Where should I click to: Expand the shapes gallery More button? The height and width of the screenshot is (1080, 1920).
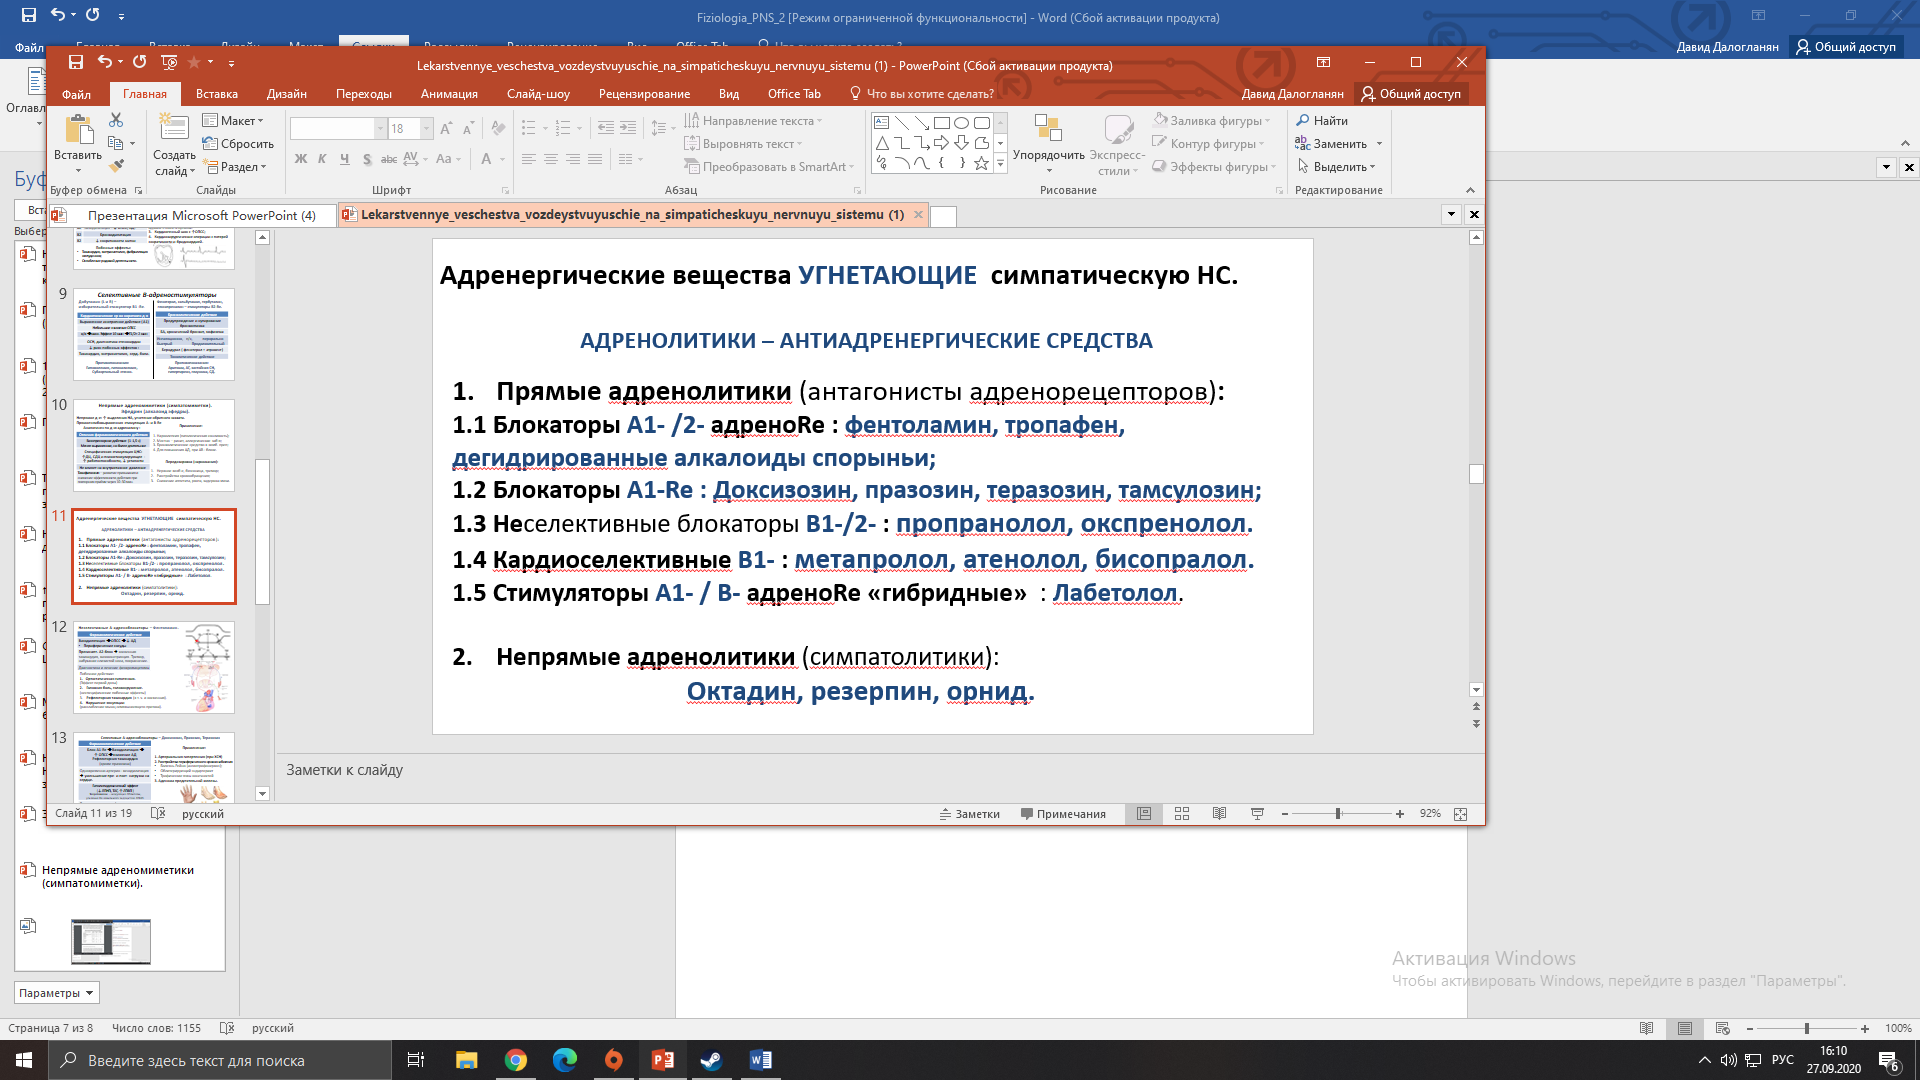click(1000, 164)
